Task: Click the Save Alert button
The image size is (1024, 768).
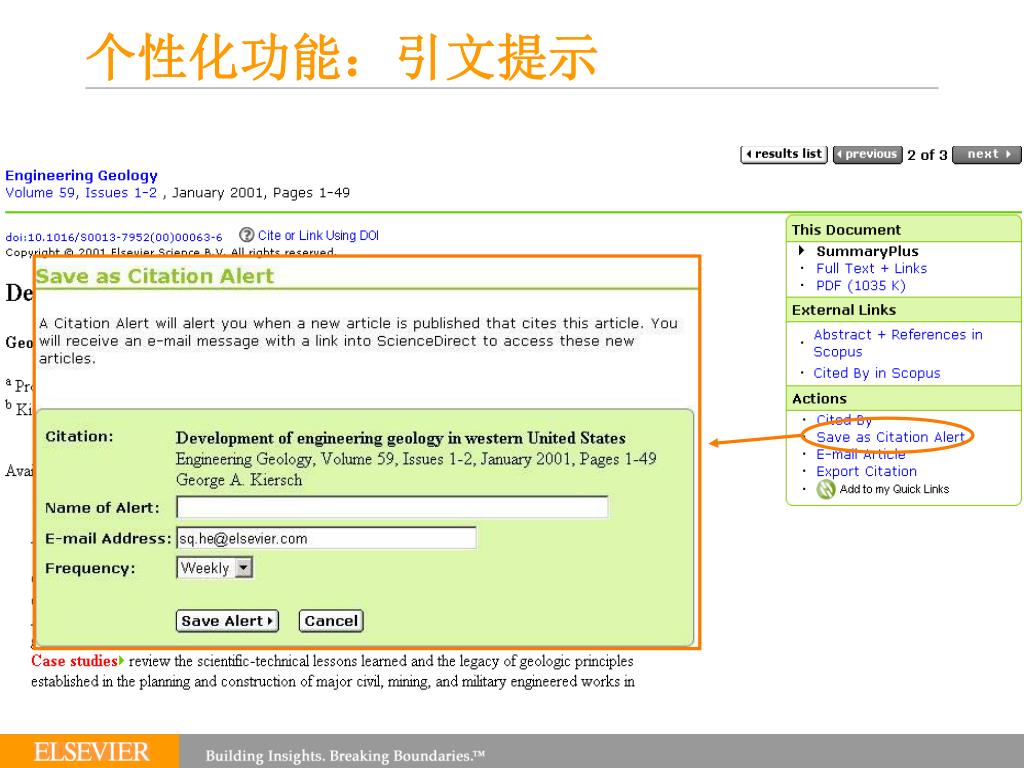Action: pos(227,621)
